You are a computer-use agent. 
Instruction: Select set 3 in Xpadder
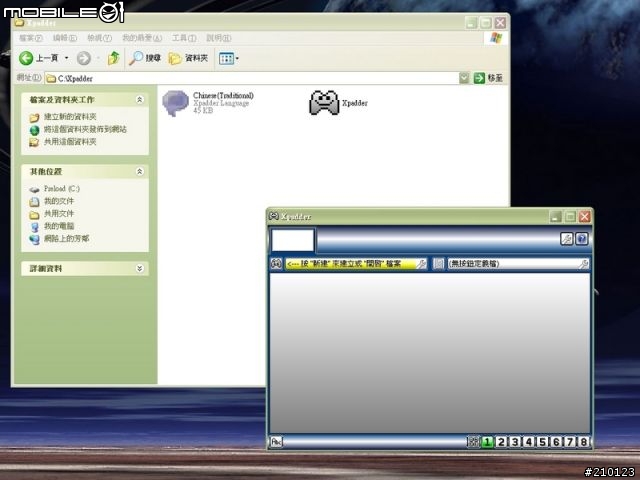pyautogui.click(x=515, y=442)
